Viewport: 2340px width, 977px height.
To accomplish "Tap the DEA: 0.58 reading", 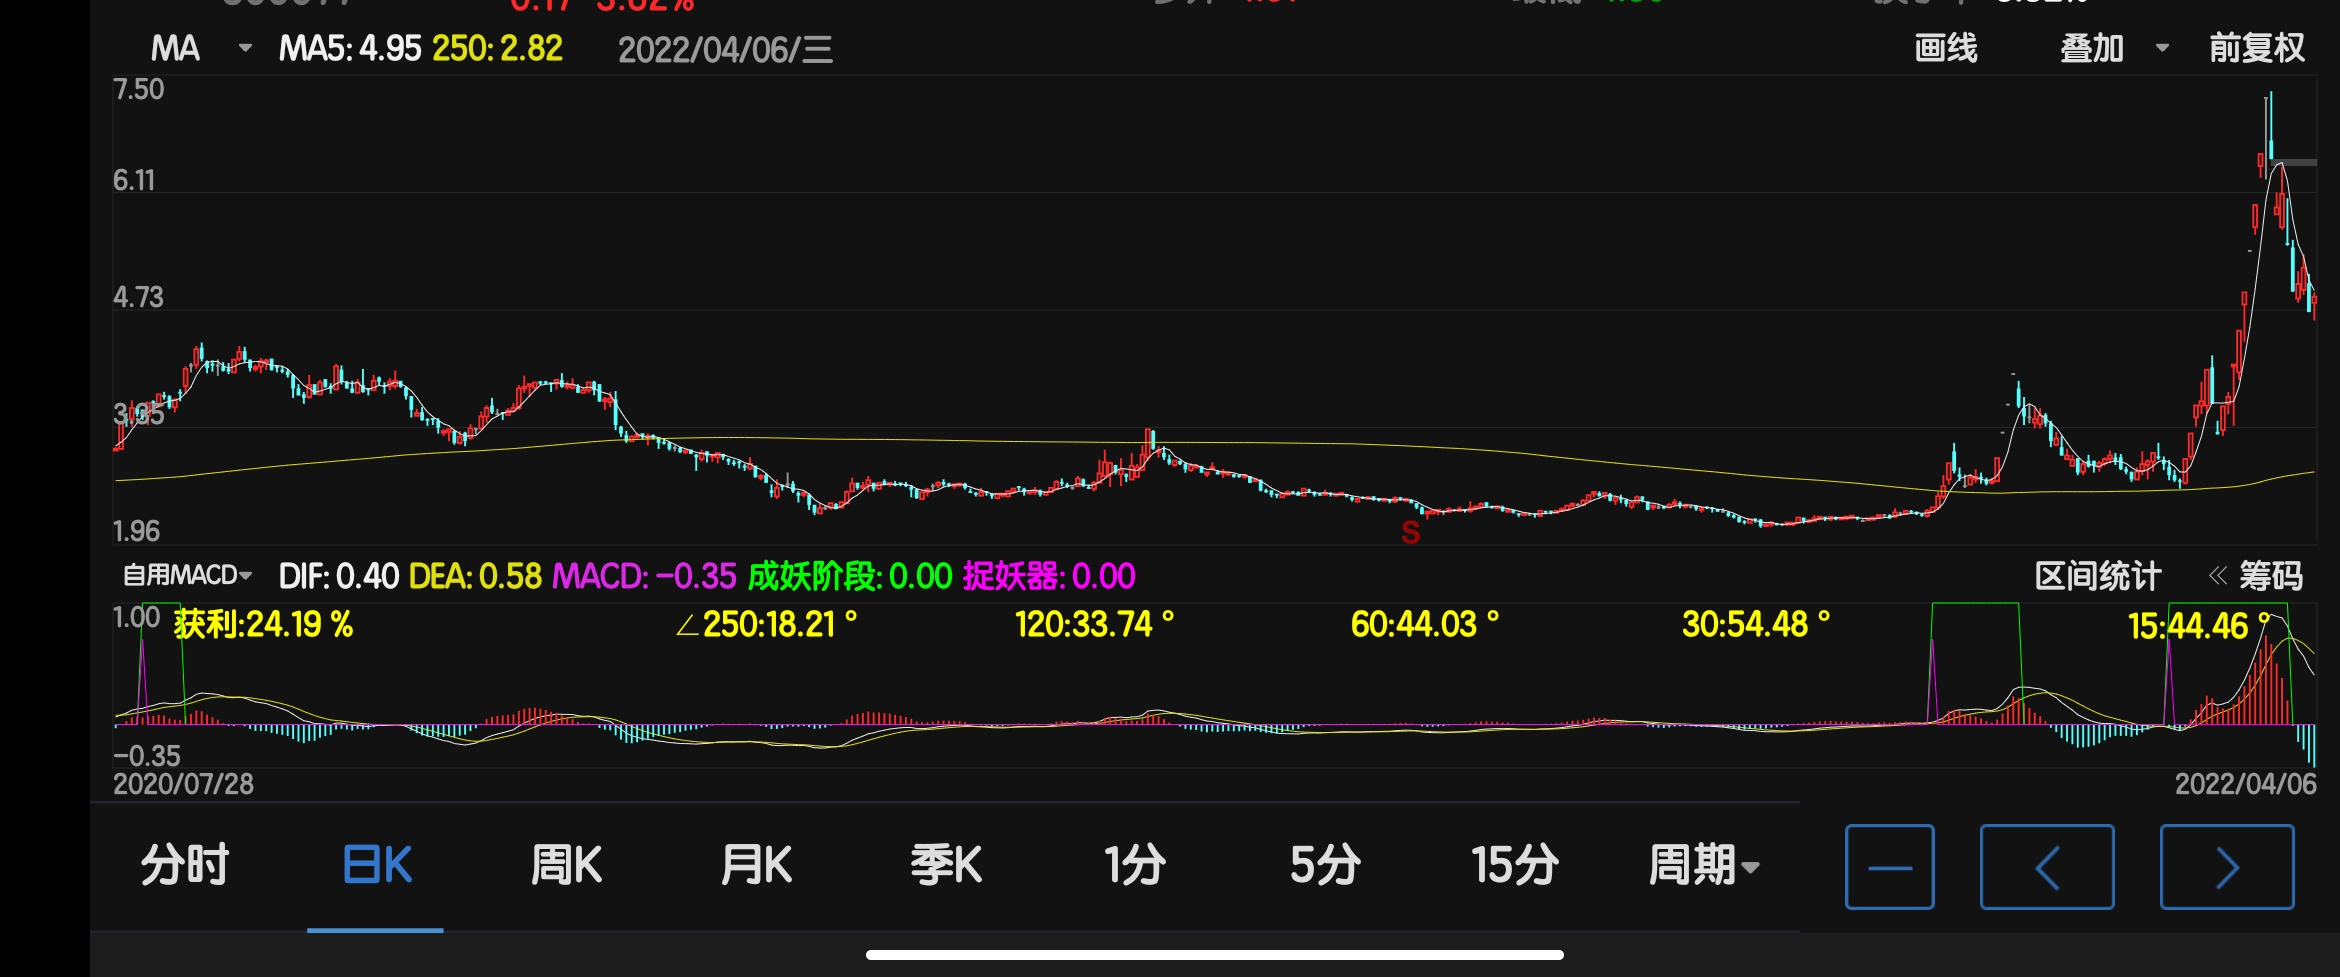I will pos(475,576).
